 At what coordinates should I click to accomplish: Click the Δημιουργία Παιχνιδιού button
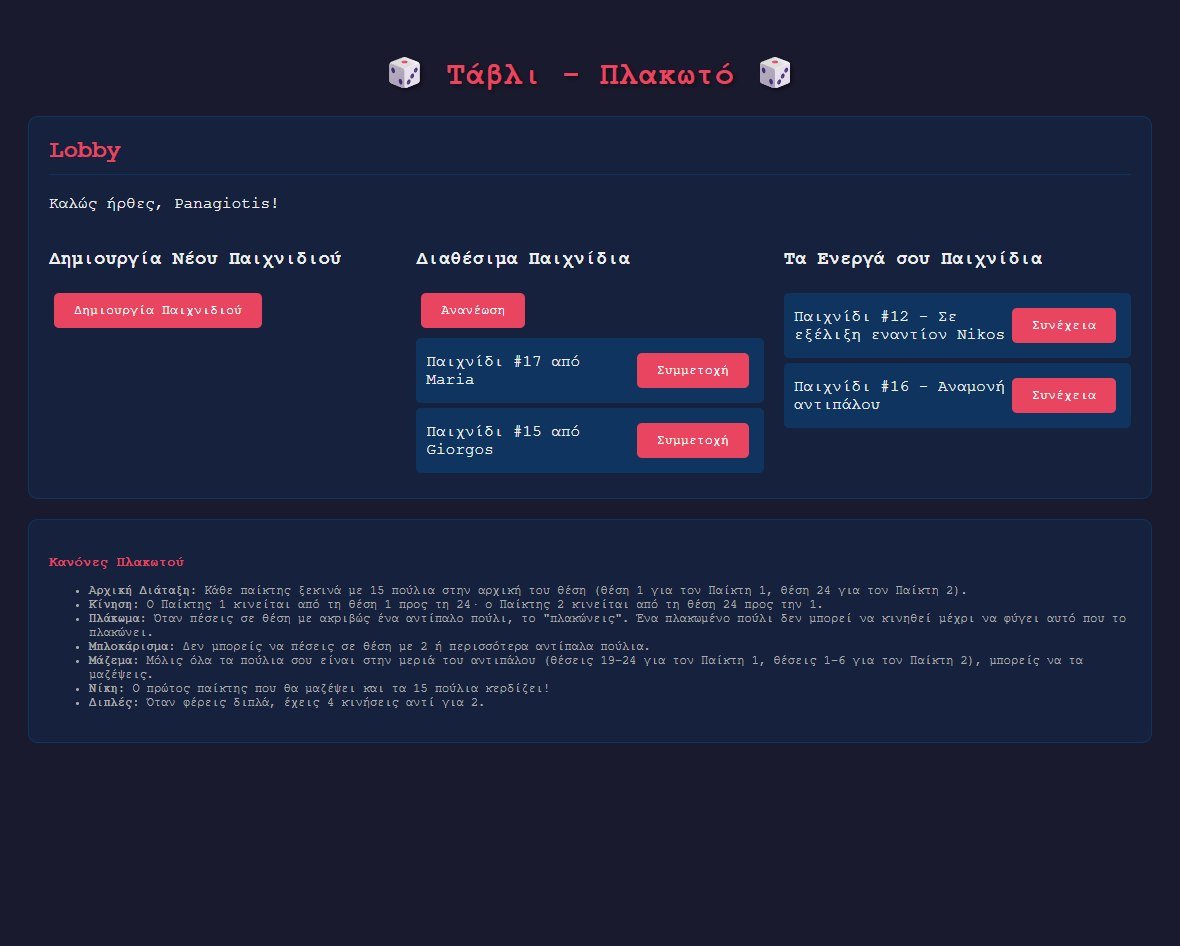coord(157,310)
